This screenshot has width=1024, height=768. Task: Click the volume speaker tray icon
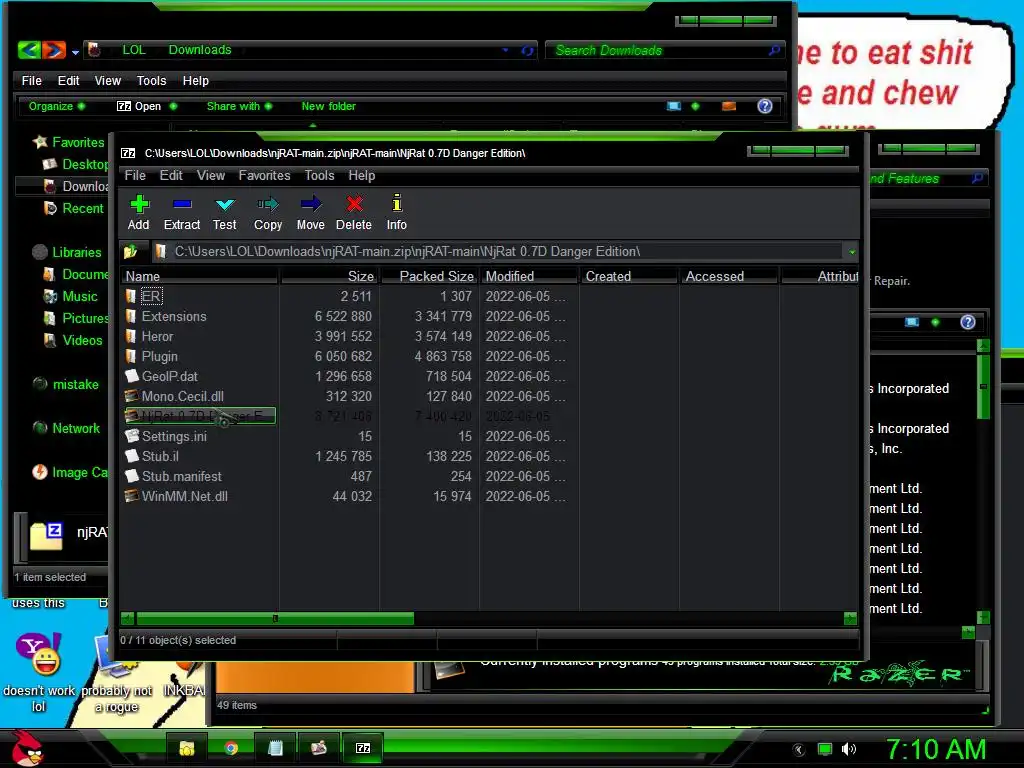point(848,749)
